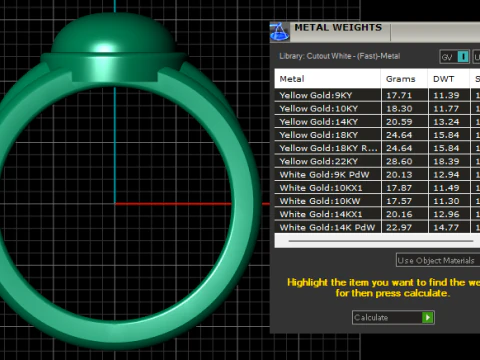Click the 17.71 grams value

pyautogui.click(x=399, y=95)
